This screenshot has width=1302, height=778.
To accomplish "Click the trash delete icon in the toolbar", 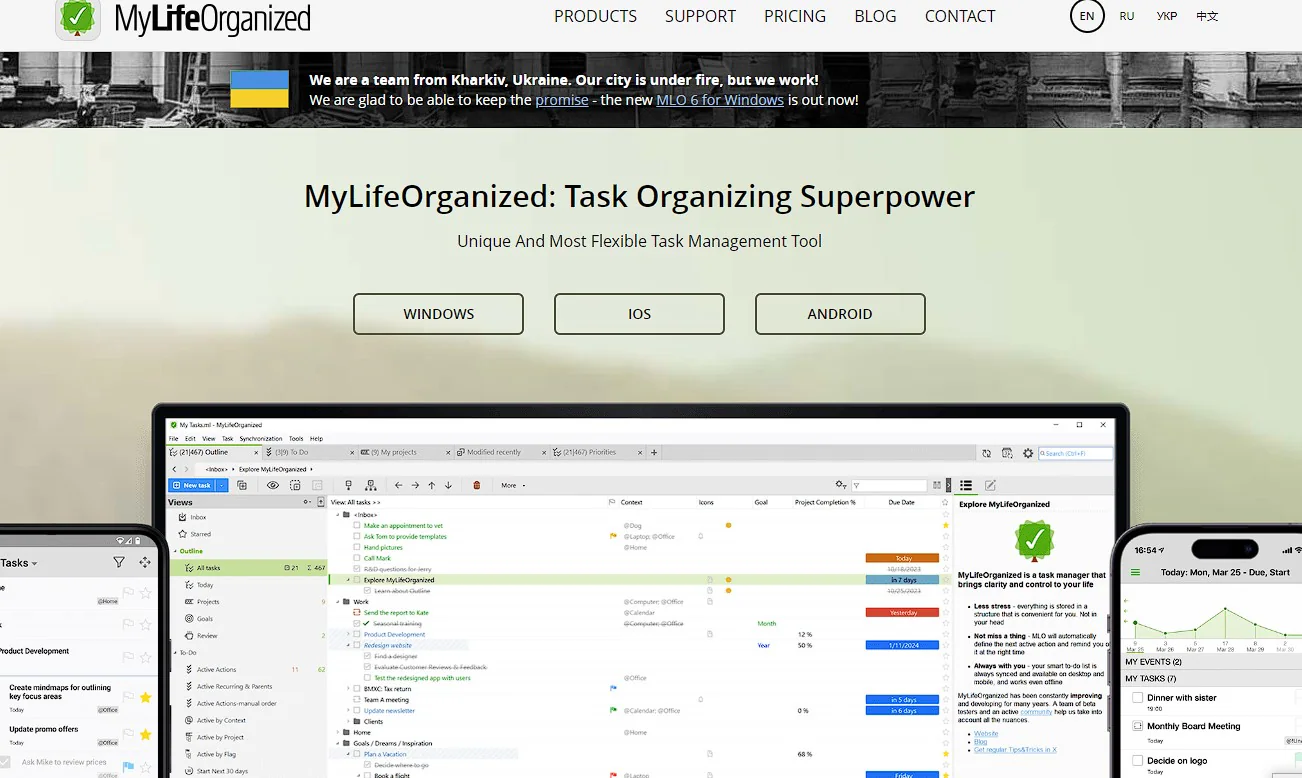I will pos(476,485).
